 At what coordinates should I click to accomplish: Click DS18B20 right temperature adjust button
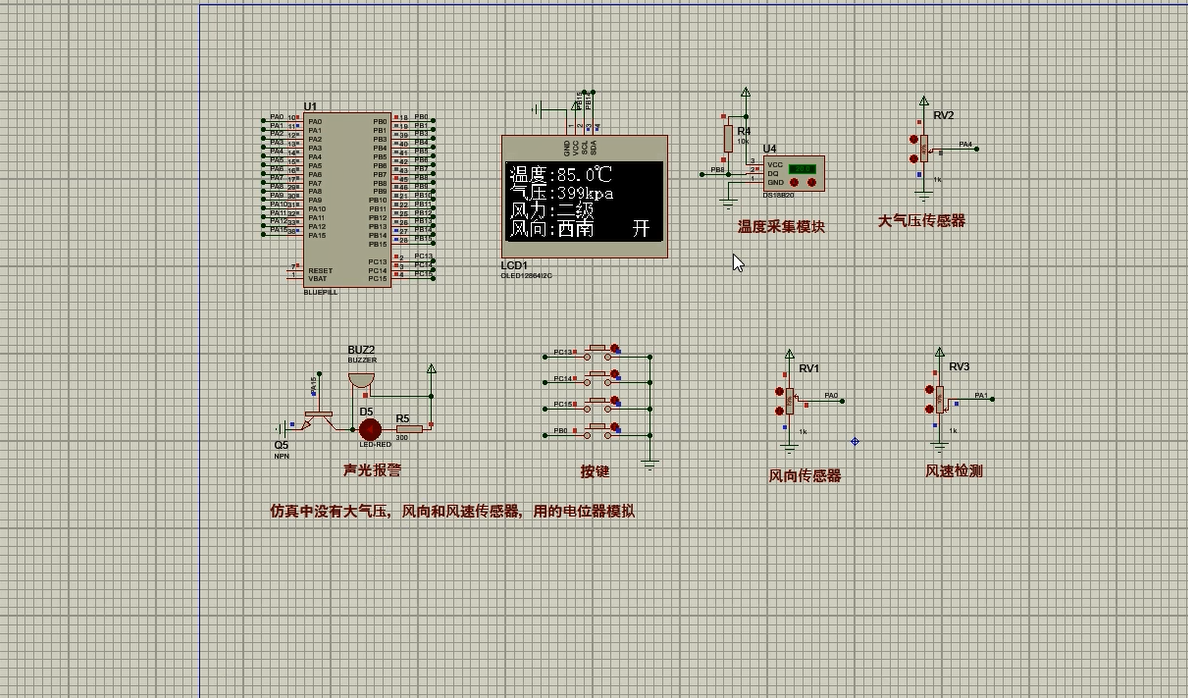[811, 183]
